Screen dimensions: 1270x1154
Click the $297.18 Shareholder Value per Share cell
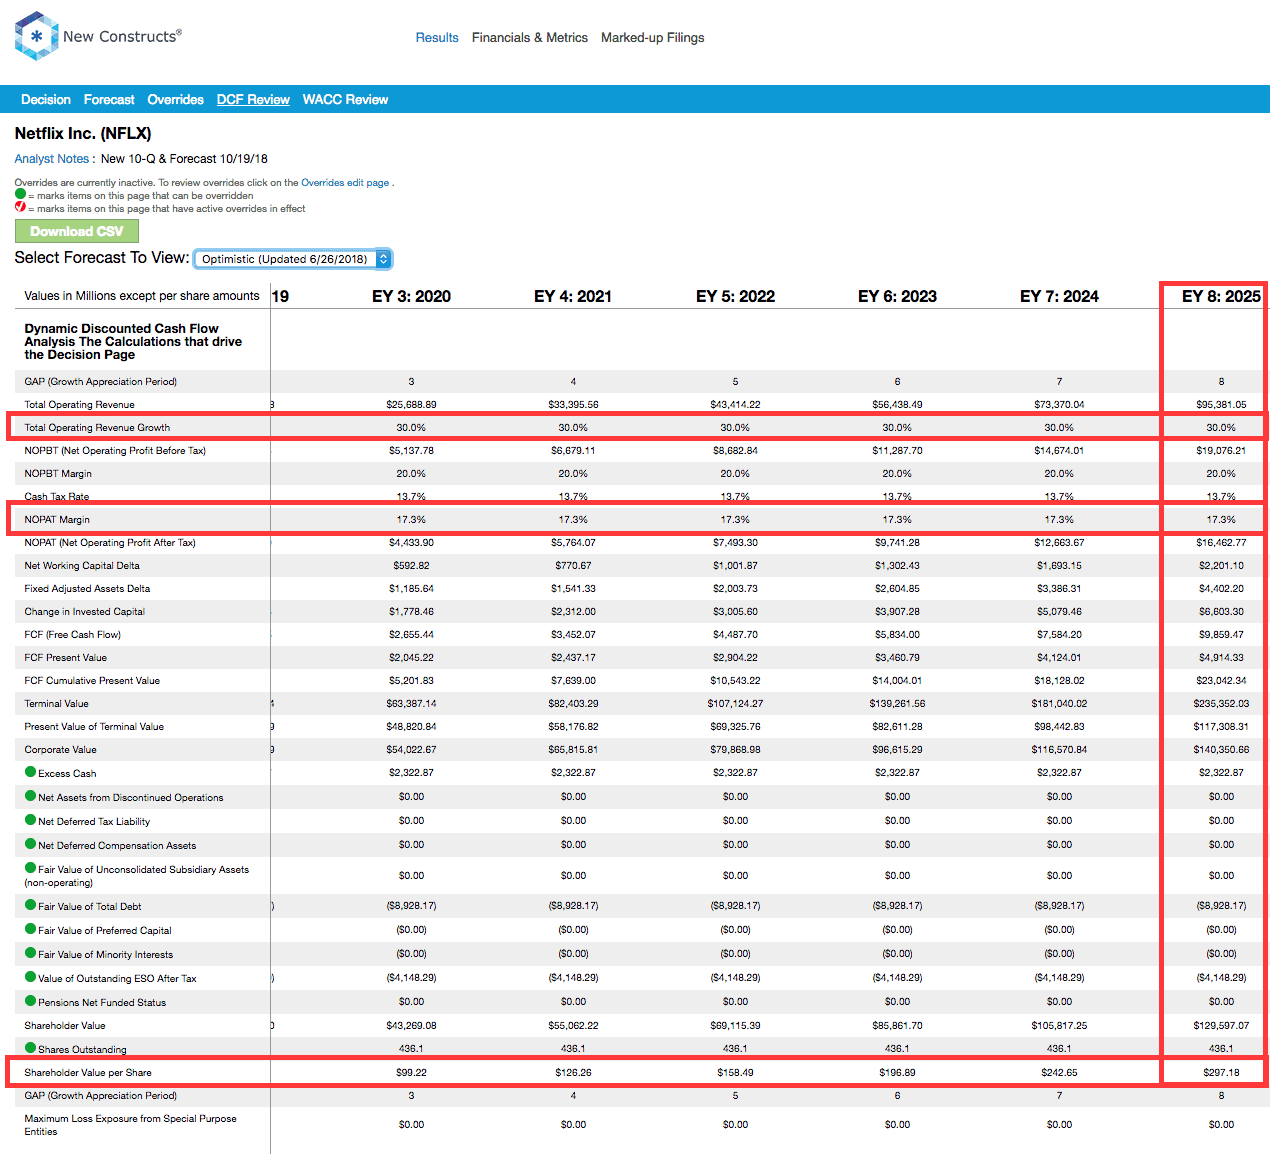point(1221,1072)
